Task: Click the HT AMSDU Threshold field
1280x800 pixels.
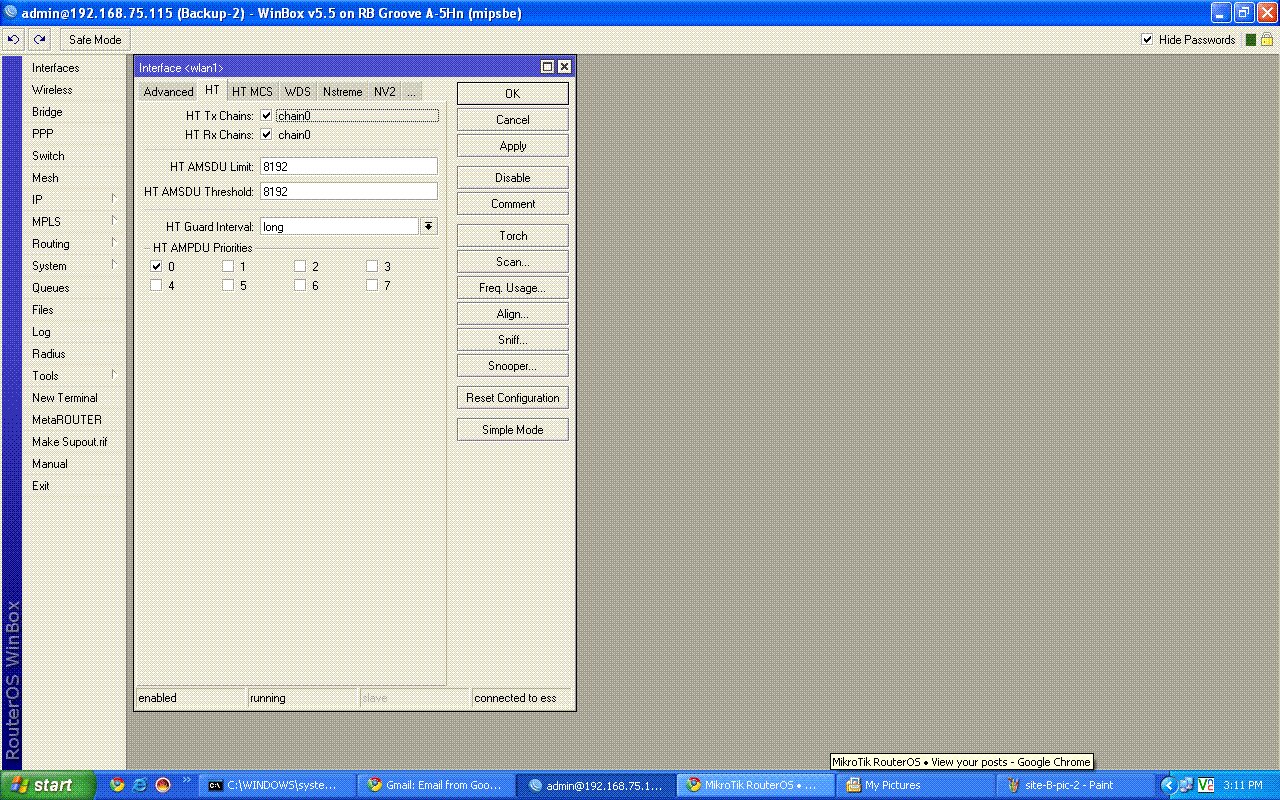Action: point(348,191)
